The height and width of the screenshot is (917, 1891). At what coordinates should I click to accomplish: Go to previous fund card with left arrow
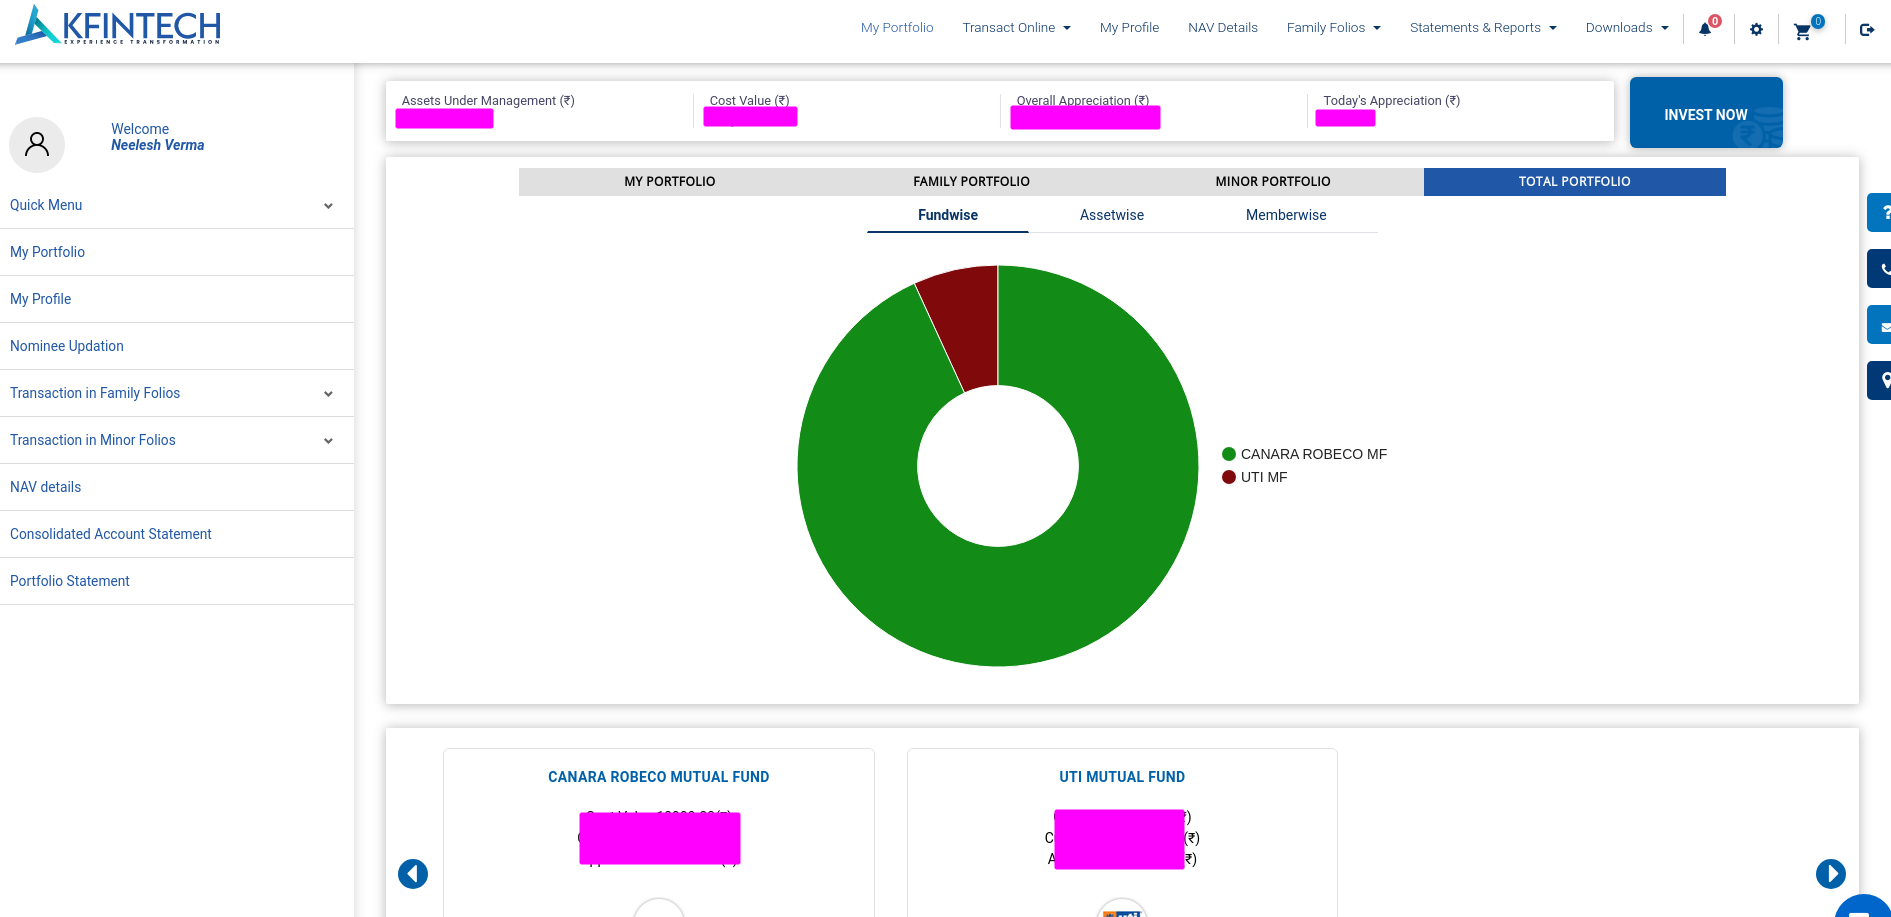(x=413, y=873)
